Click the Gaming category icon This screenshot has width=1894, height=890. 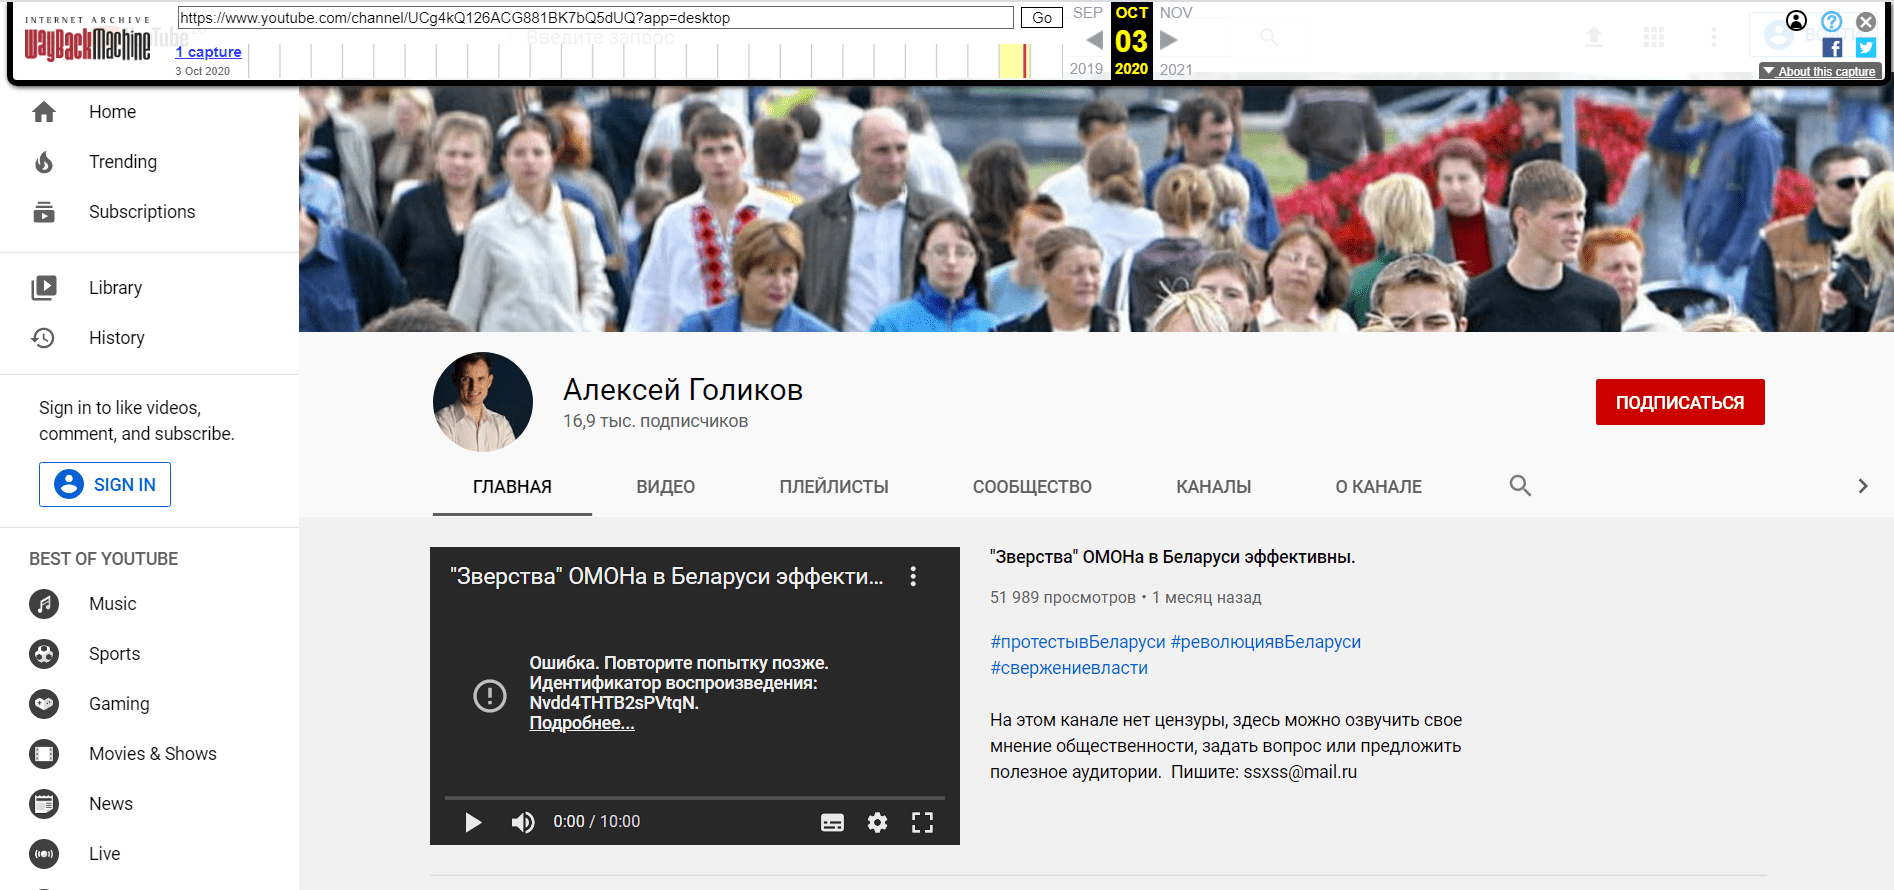click(44, 704)
